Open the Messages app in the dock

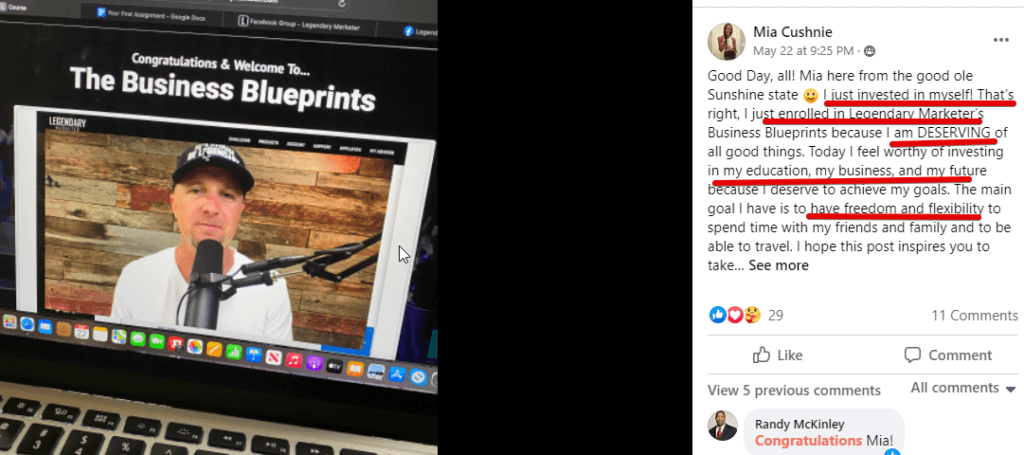[137, 338]
